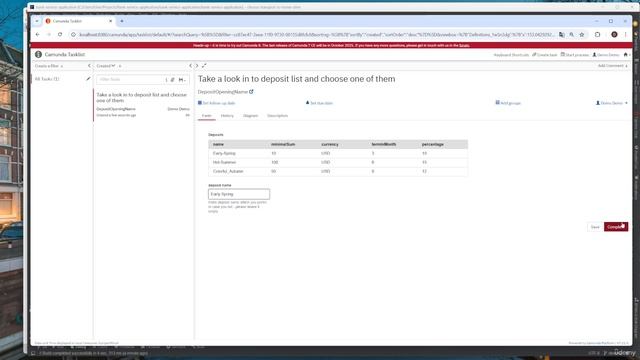
Task: Open DepositOpeningName process definition link
Action: point(226,92)
